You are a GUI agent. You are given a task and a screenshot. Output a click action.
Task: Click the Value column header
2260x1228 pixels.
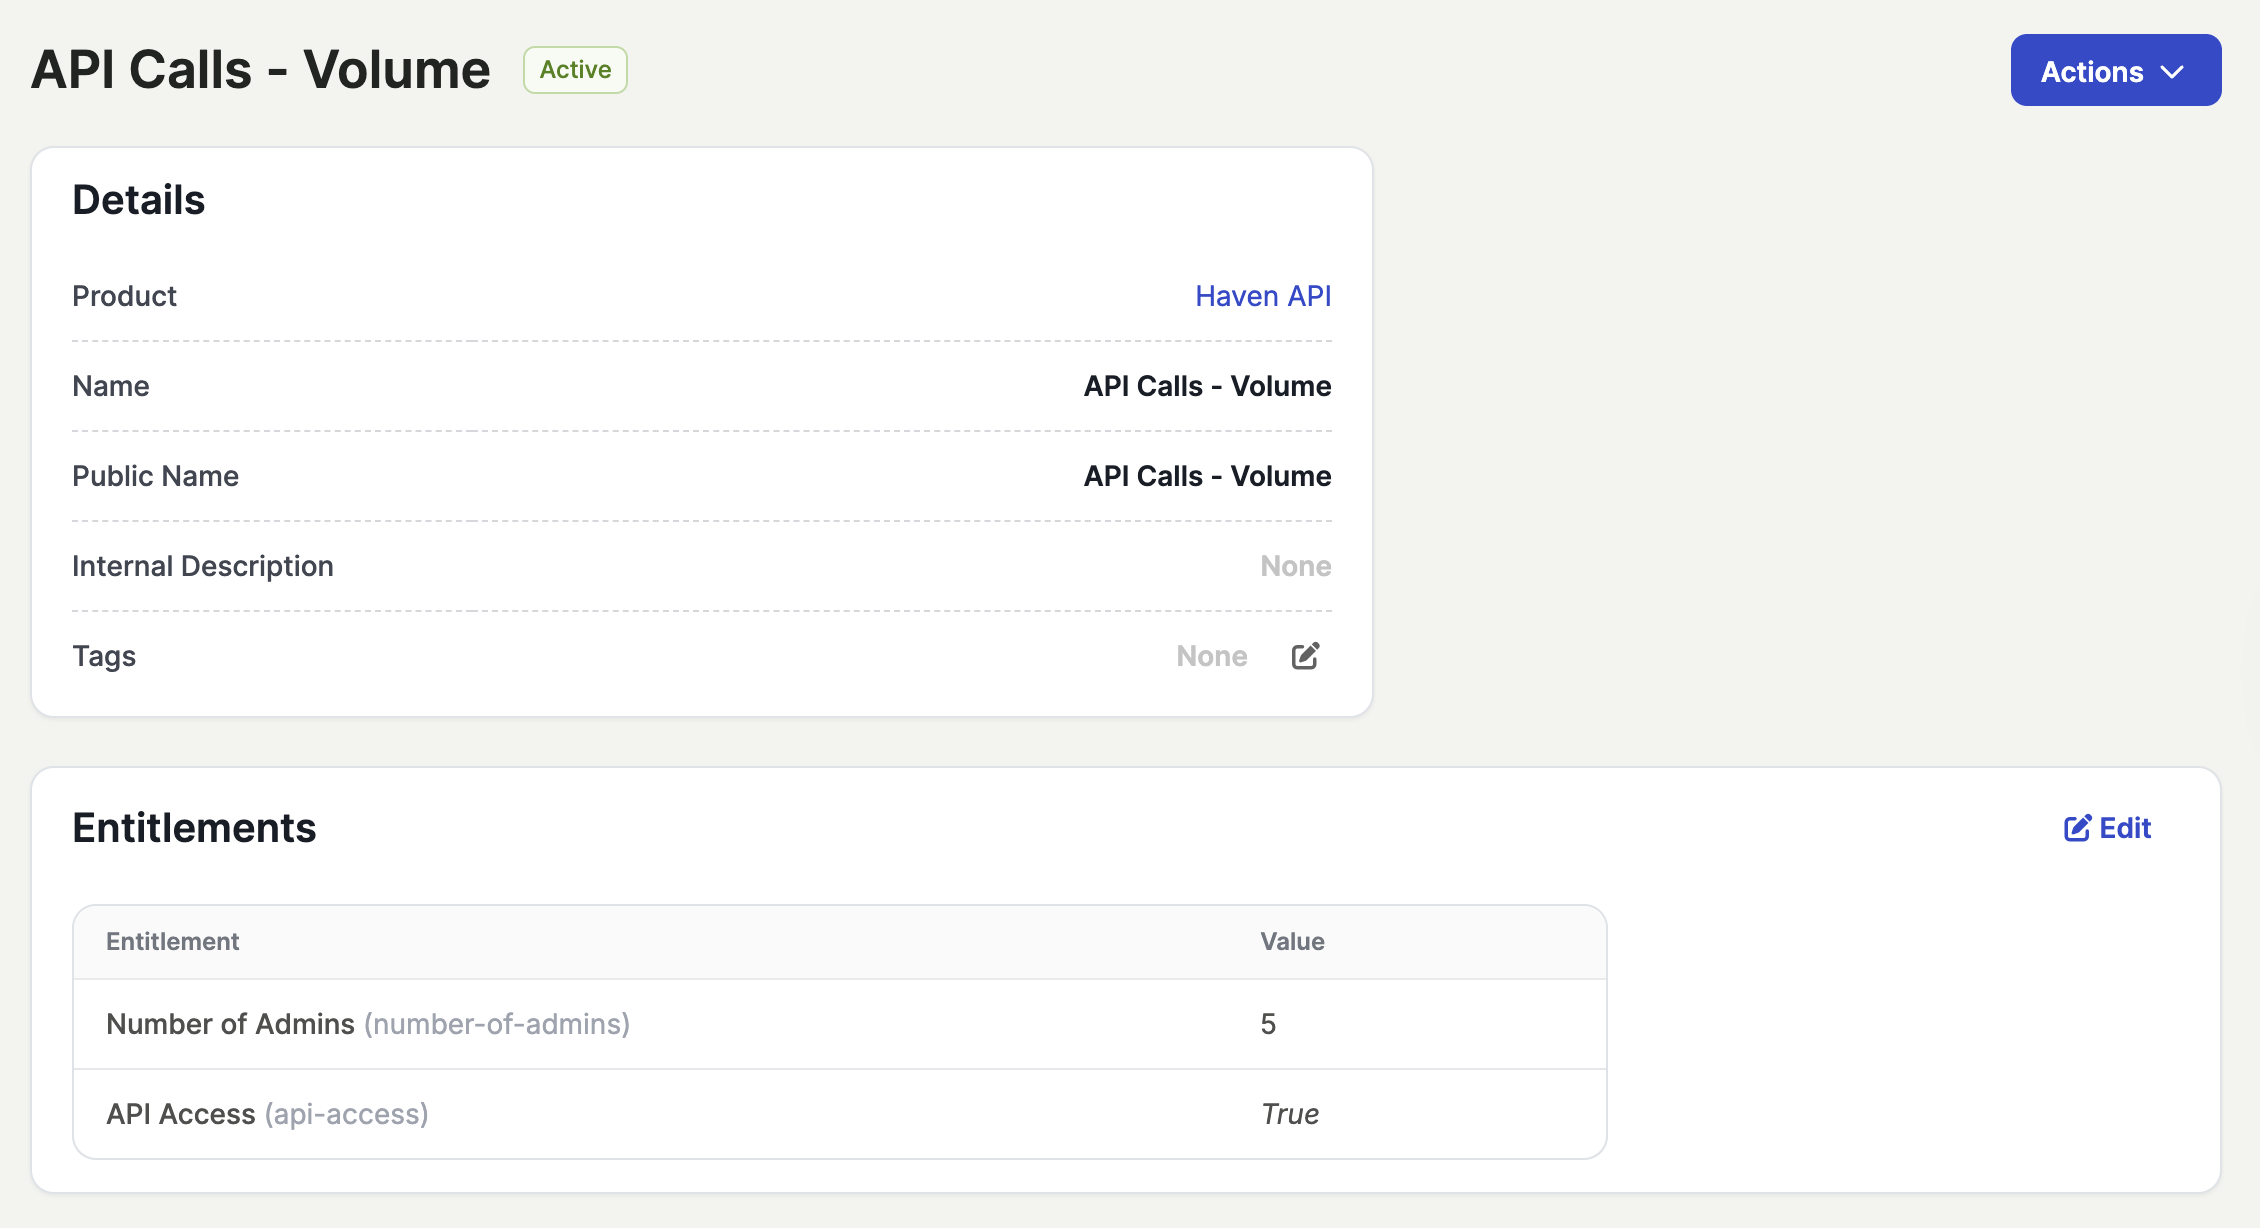pyautogui.click(x=1292, y=941)
